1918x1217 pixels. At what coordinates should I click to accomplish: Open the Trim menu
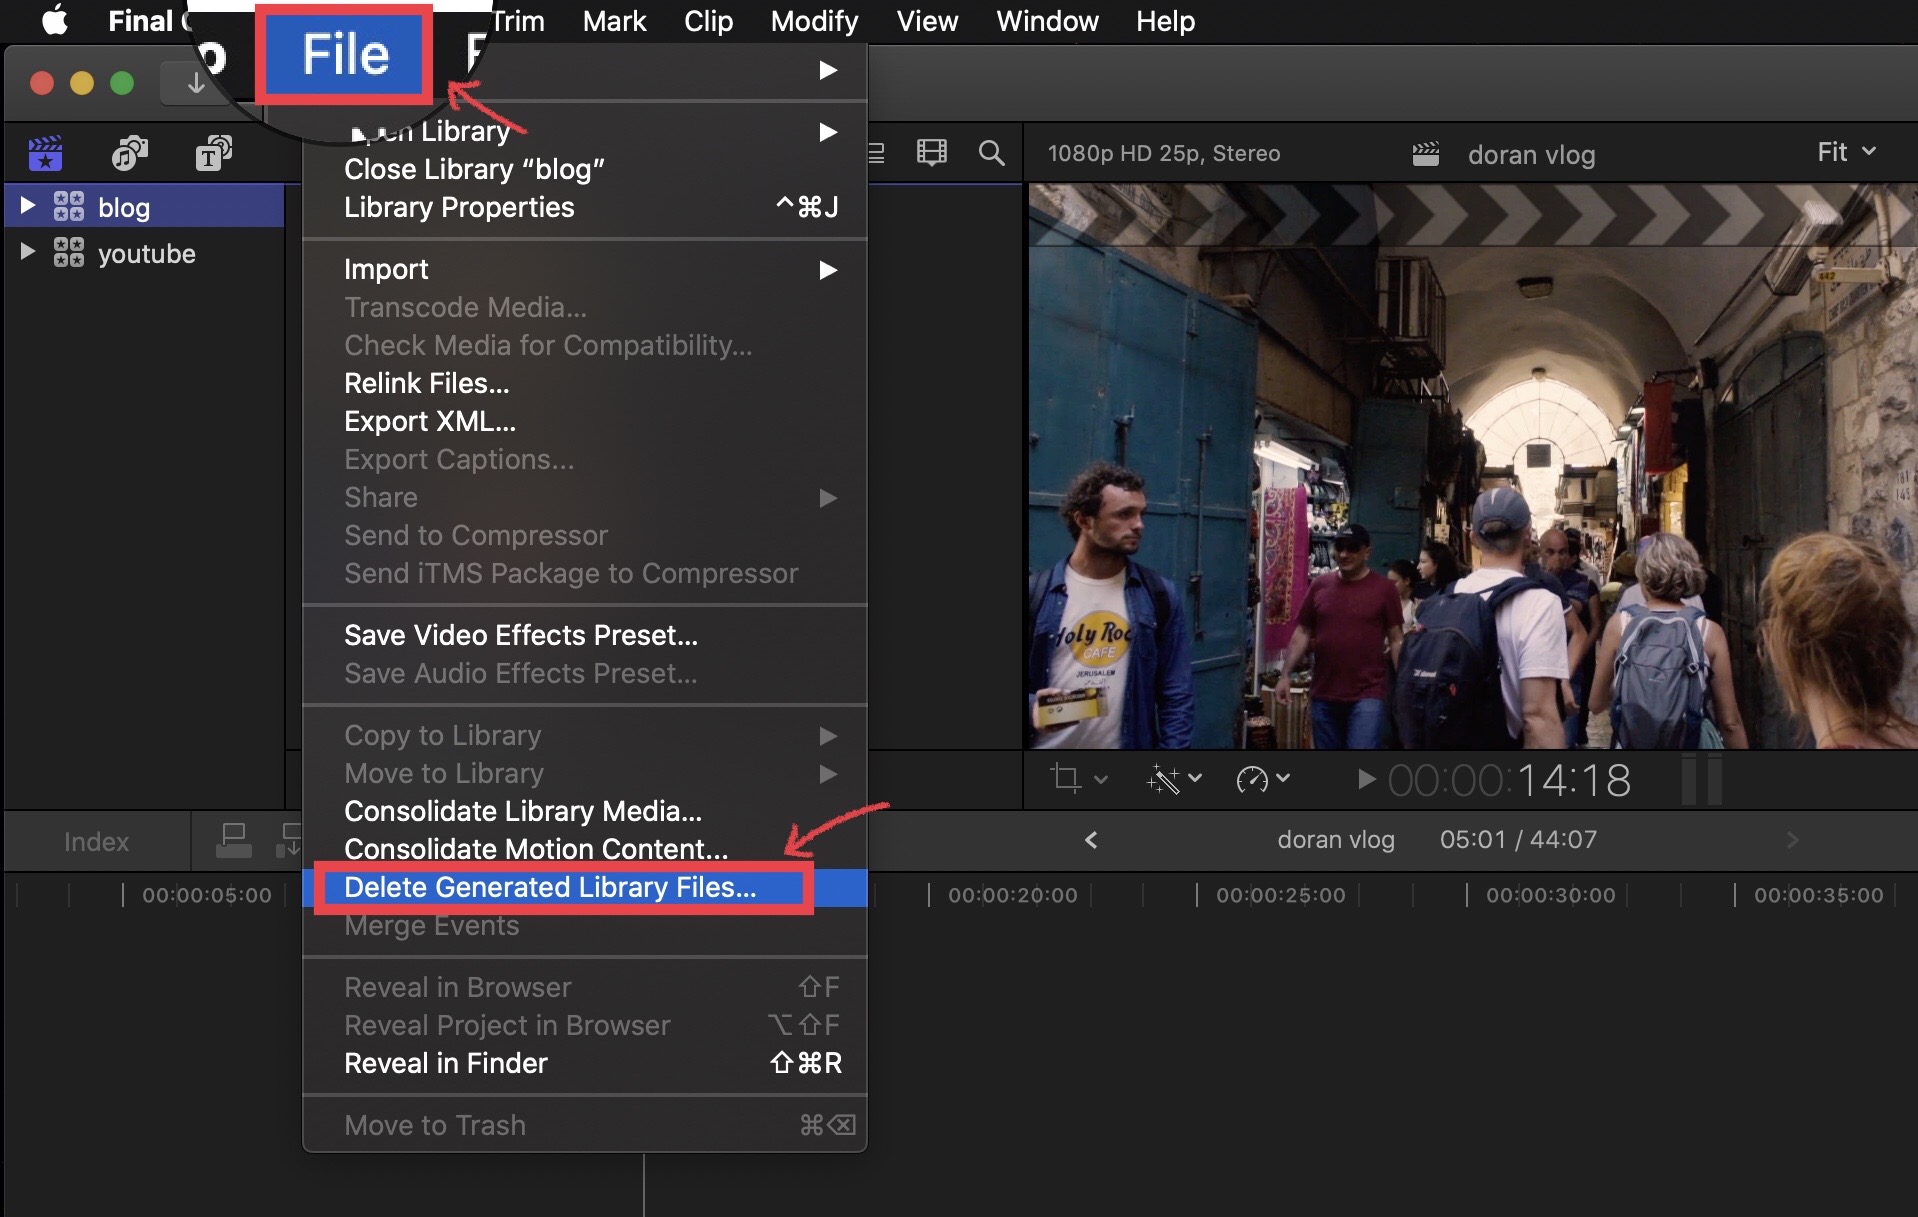point(519,21)
